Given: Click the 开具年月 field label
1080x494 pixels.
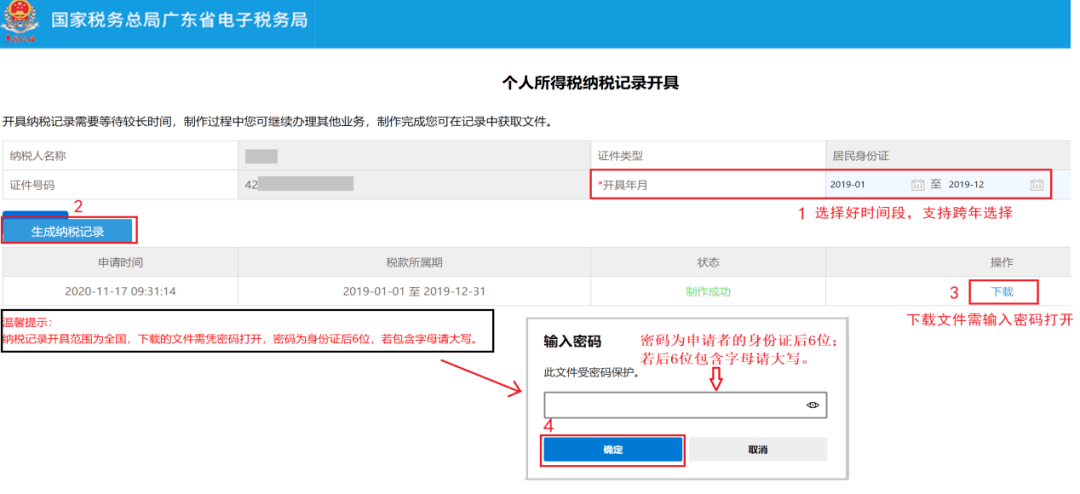Looking at the screenshot, I should click(623, 185).
